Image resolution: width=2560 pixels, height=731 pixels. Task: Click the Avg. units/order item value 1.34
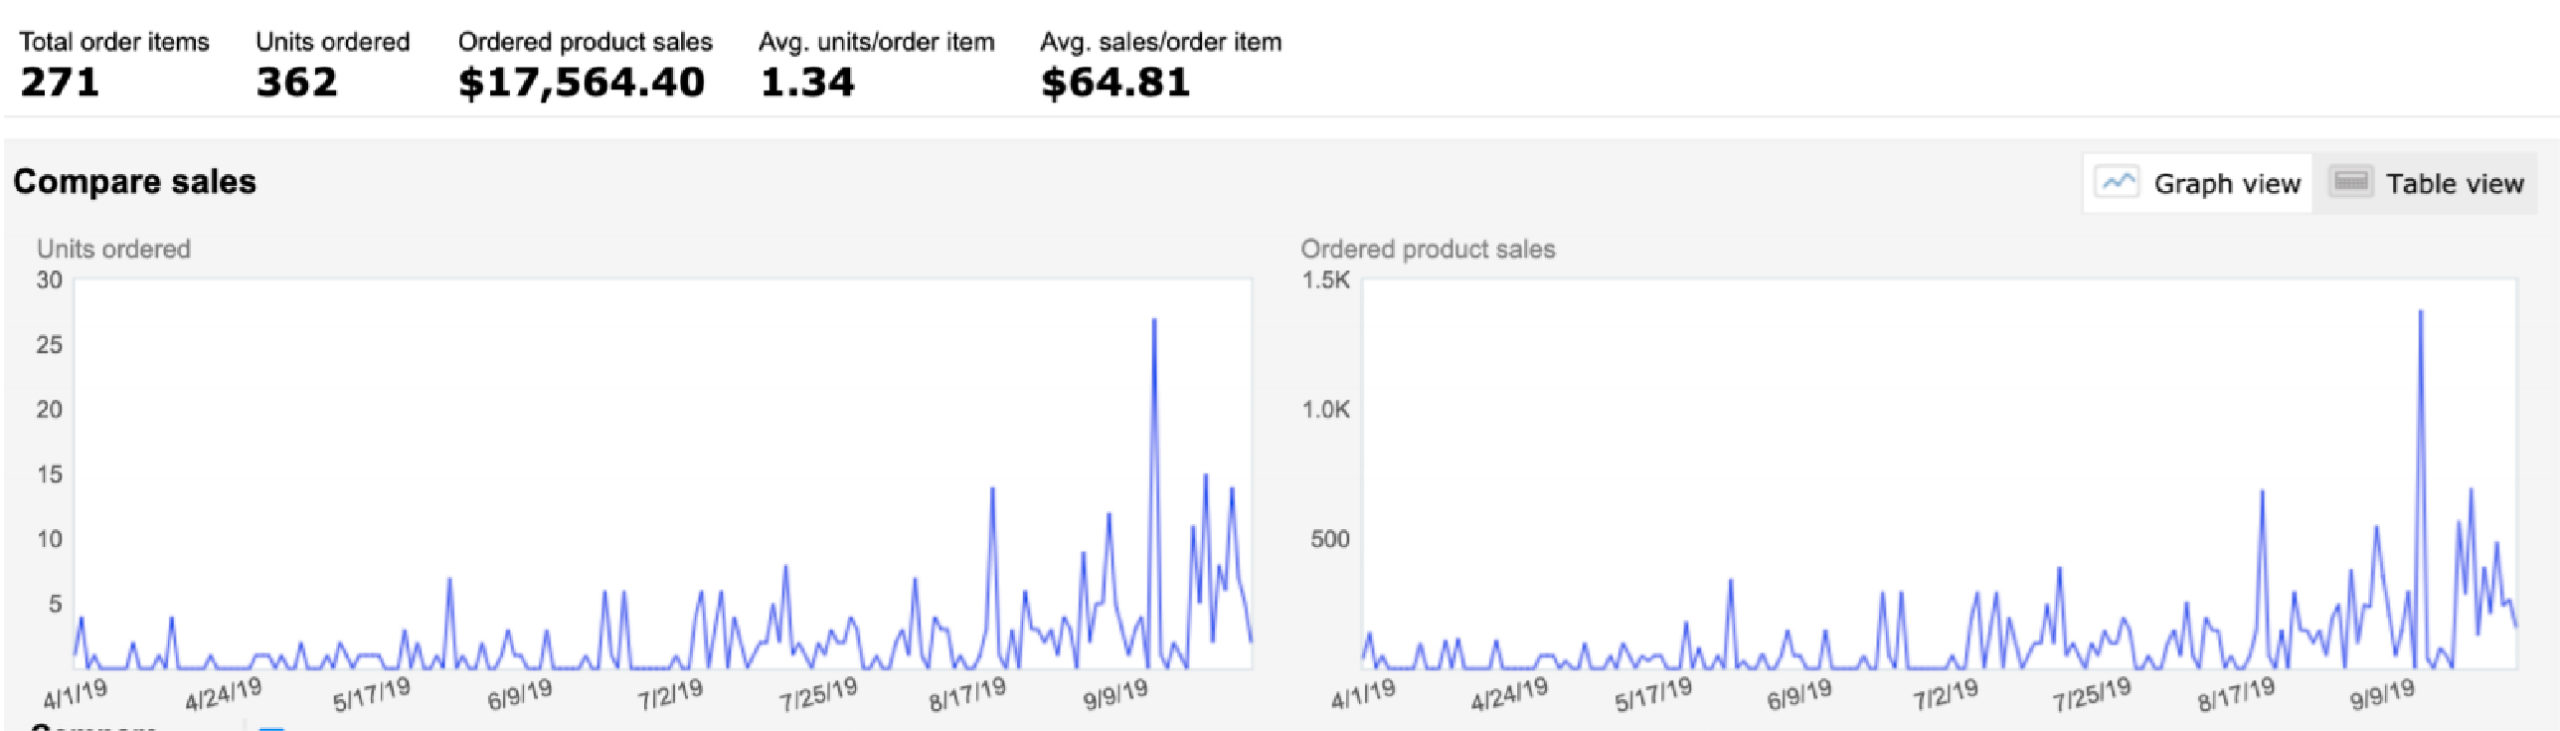[x=807, y=82]
